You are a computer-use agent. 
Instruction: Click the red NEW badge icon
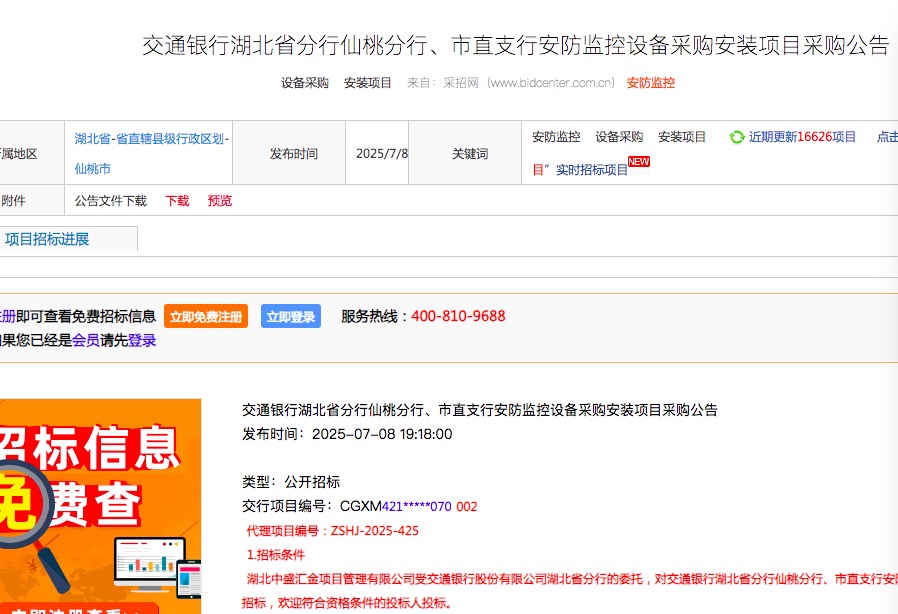click(639, 162)
